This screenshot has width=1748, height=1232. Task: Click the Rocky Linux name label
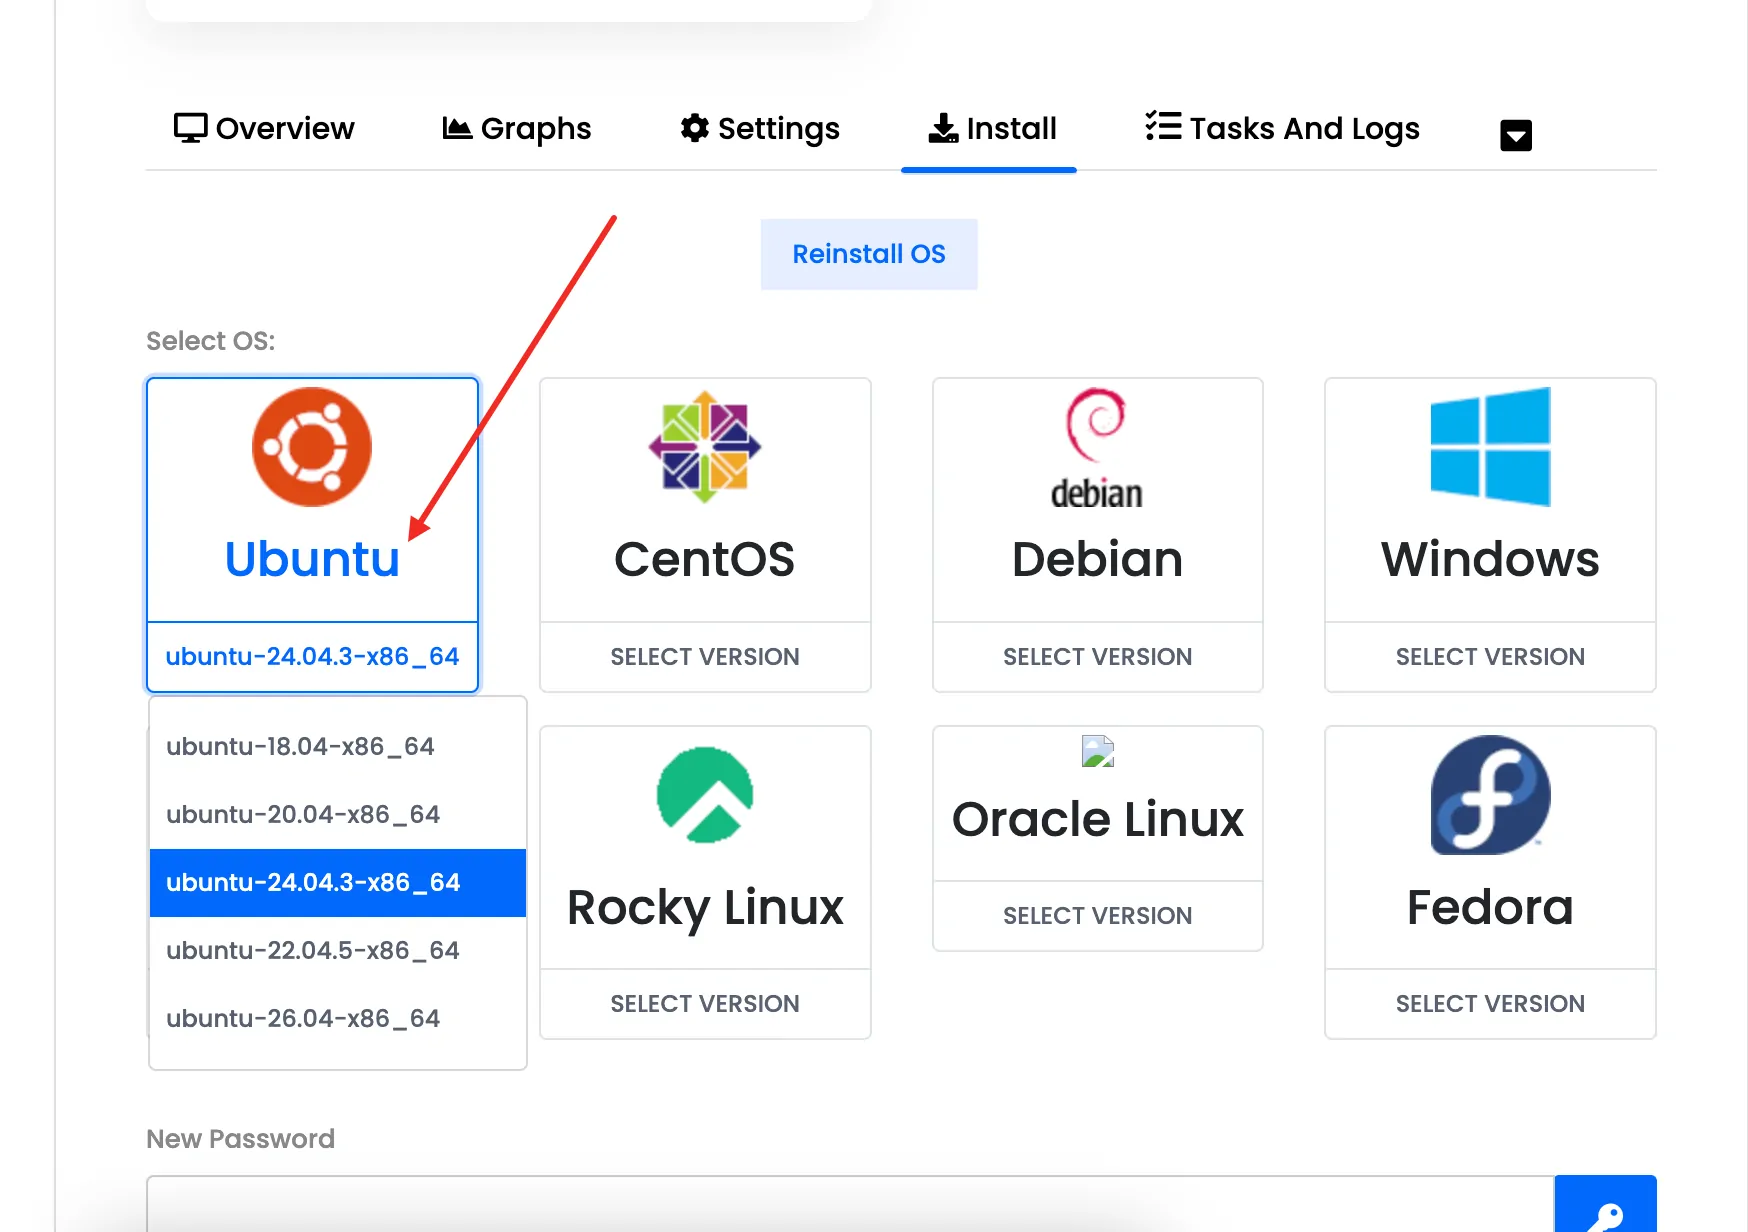(705, 908)
